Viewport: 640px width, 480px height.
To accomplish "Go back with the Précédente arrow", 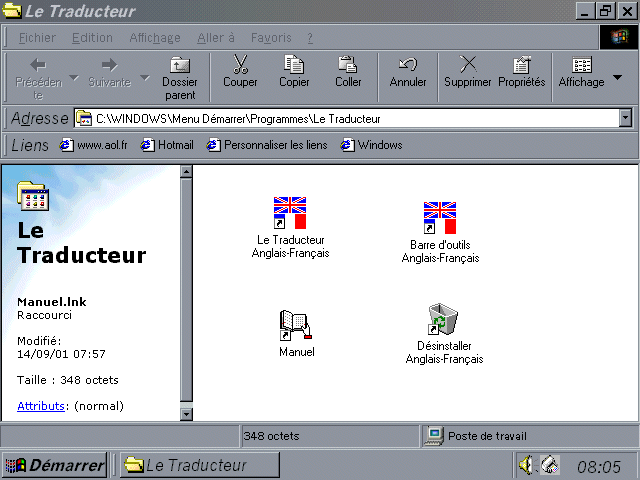I will click(38, 77).
